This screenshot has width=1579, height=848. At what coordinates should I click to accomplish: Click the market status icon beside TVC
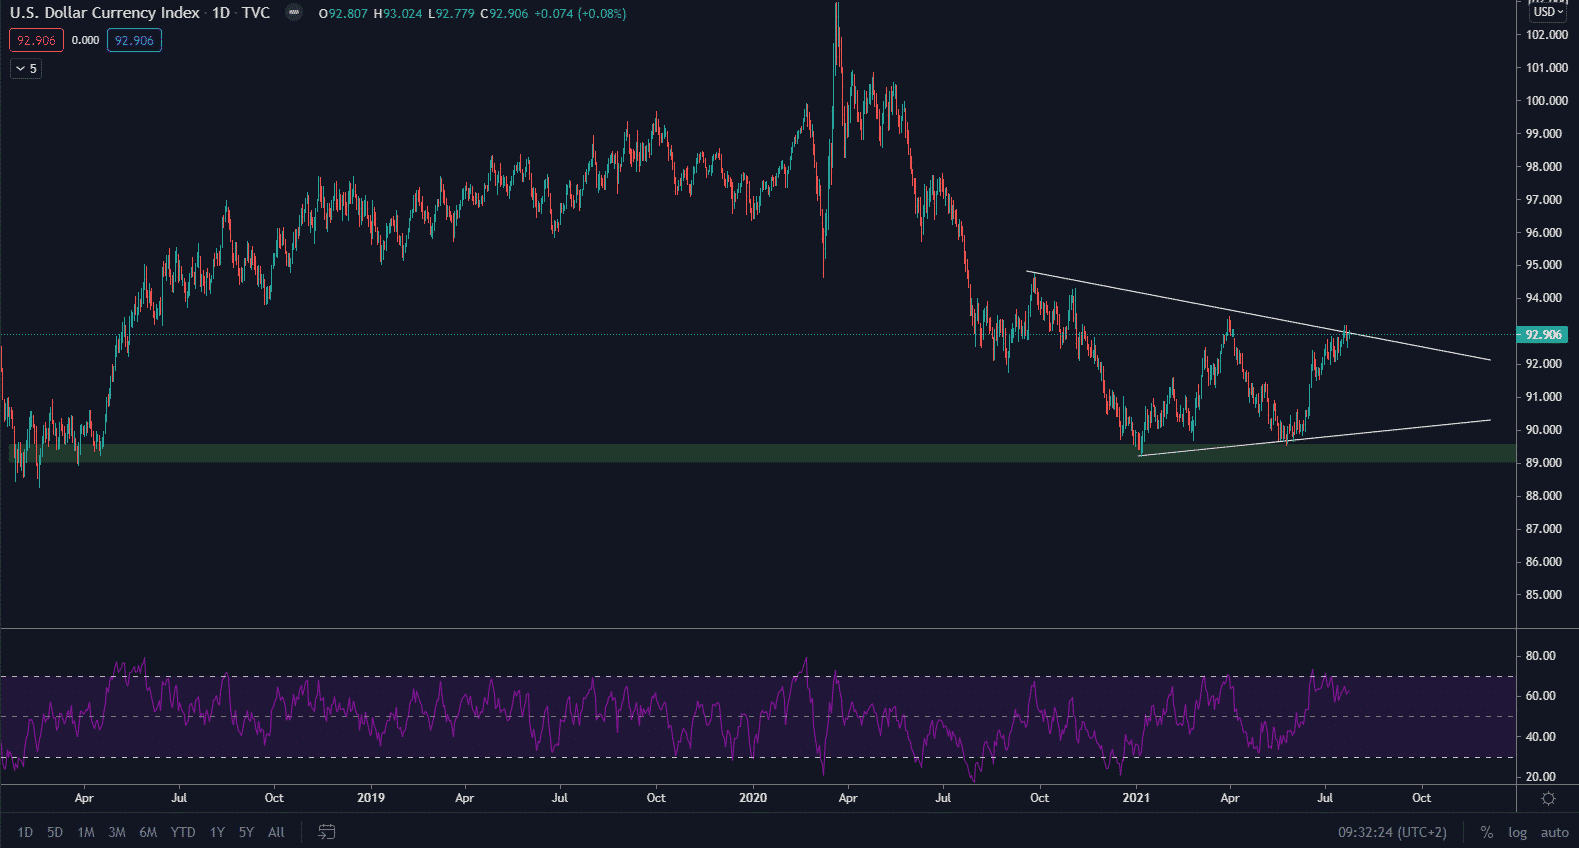293,13
